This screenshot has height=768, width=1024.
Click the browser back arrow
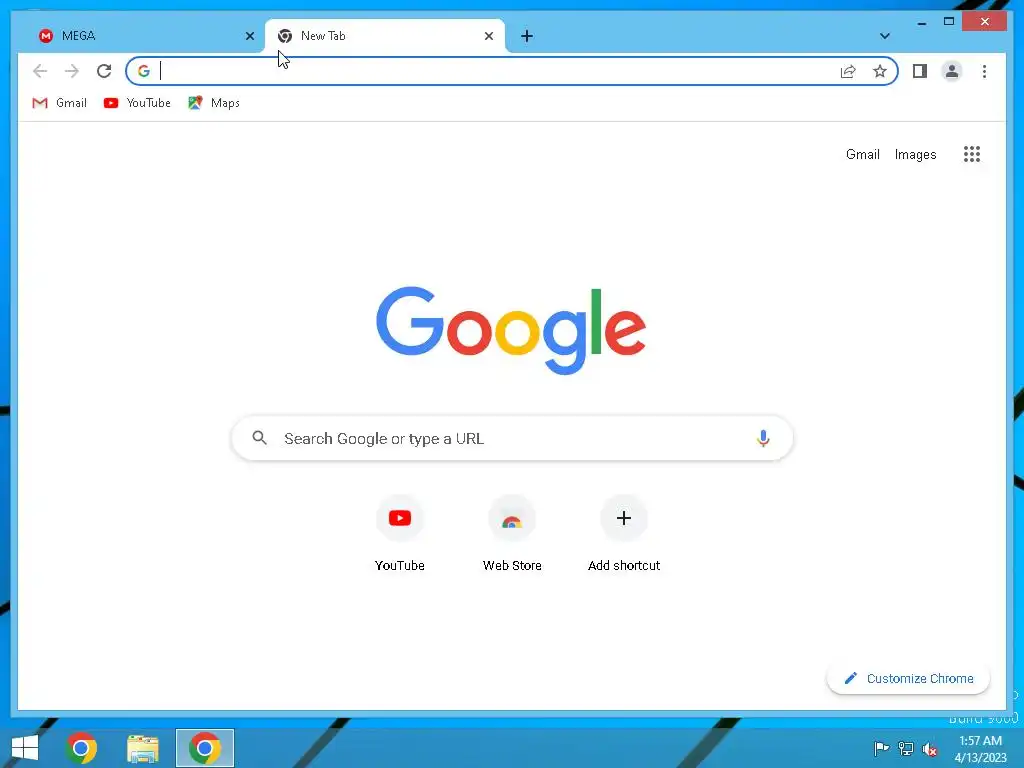pos(40,71)
